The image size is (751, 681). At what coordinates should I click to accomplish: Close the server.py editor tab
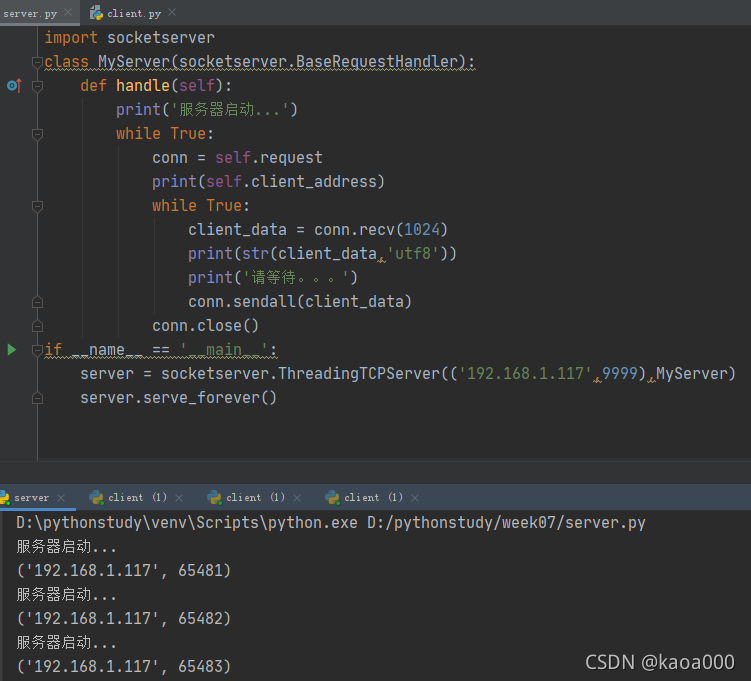click(x=68, y=12)
